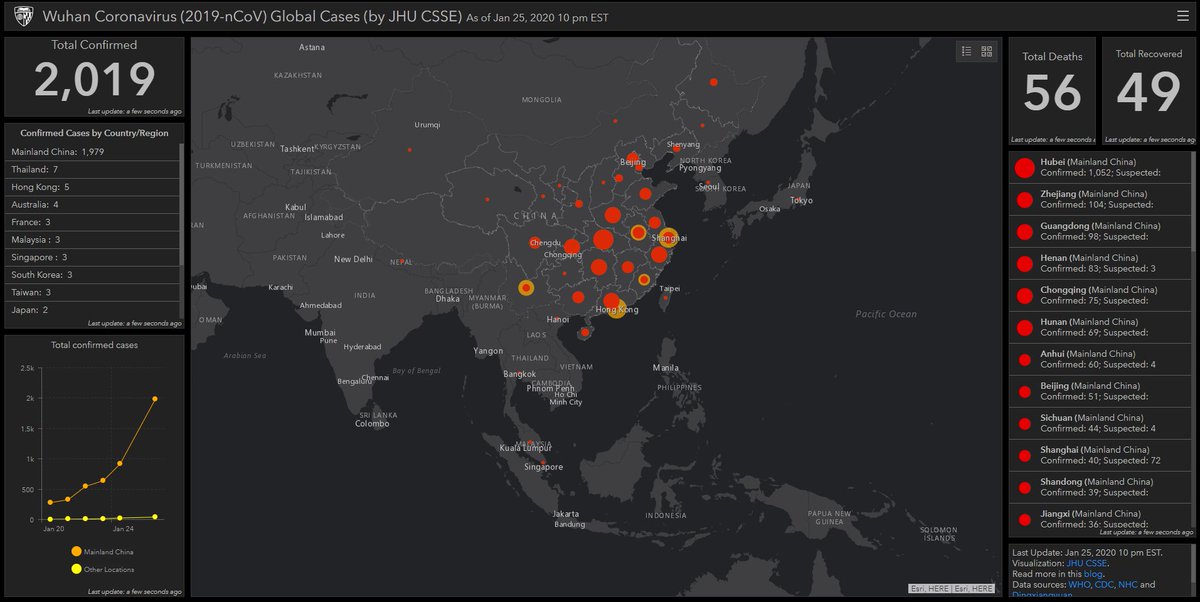Open the NHC data source link
1200x602 pixels.
click(x=1127, y=585)
